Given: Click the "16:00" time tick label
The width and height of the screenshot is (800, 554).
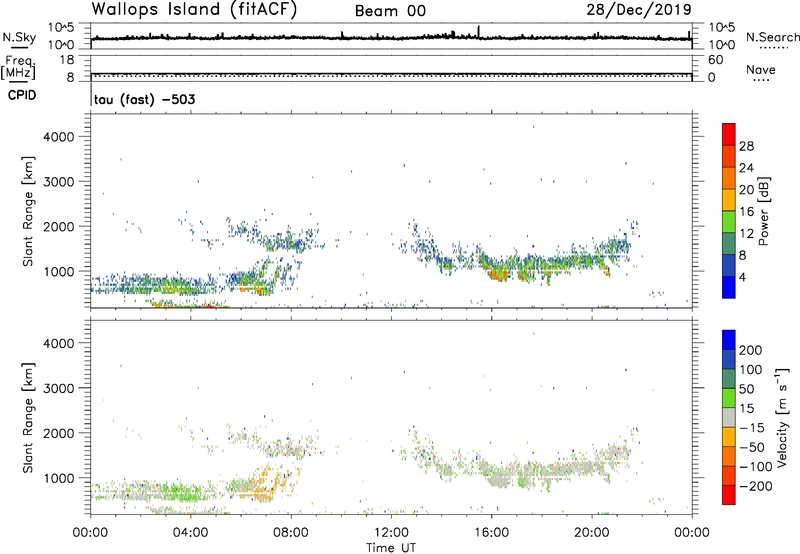Looking at the screenshot, I should point(491,533).
